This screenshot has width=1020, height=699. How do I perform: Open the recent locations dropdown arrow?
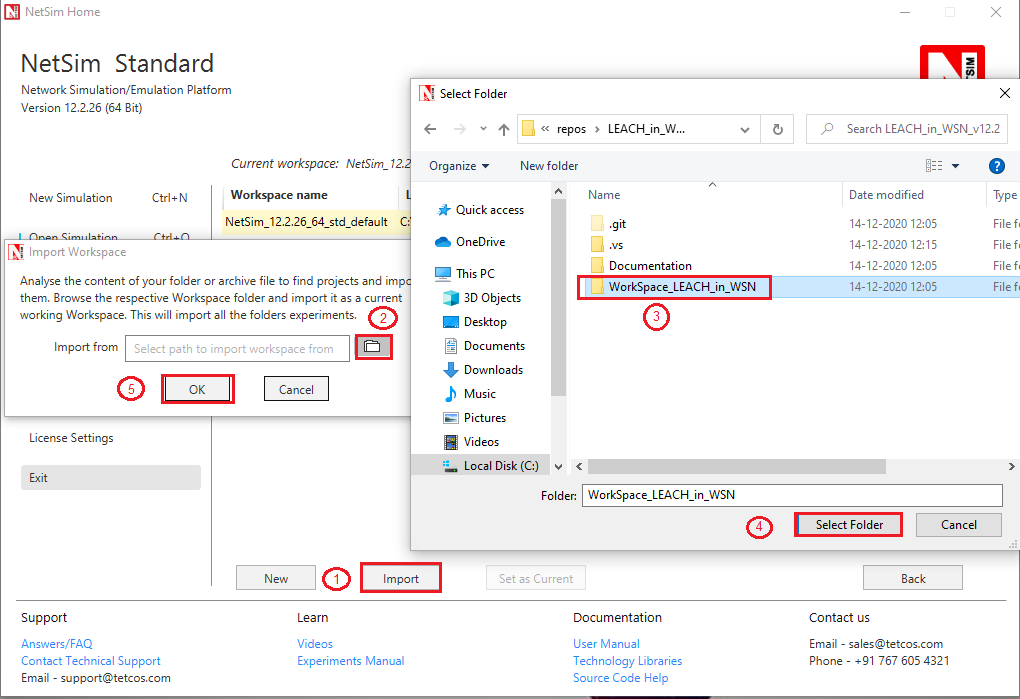pos(483,129)
